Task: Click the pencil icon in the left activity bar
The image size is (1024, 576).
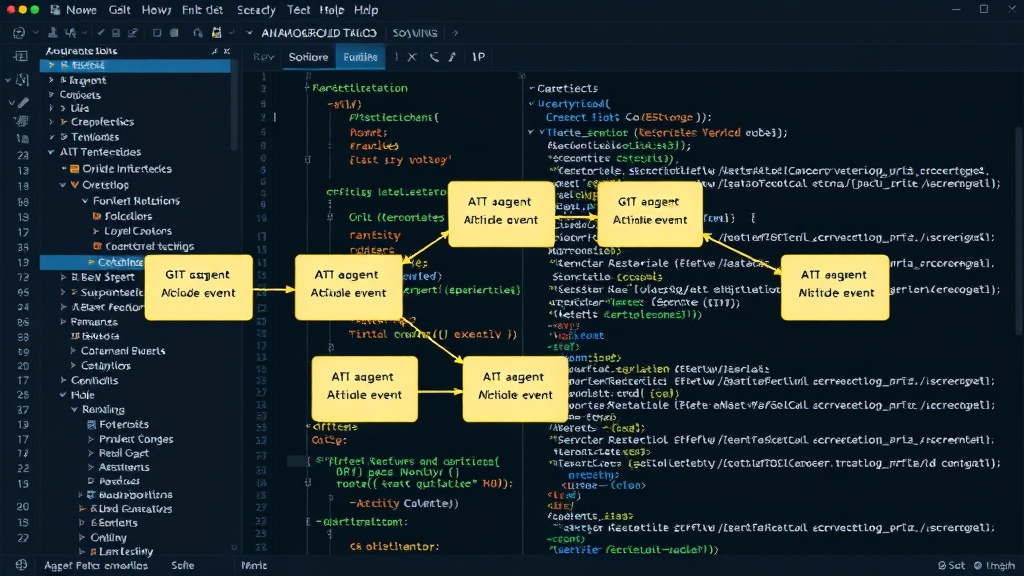Action: pos(22,103)
